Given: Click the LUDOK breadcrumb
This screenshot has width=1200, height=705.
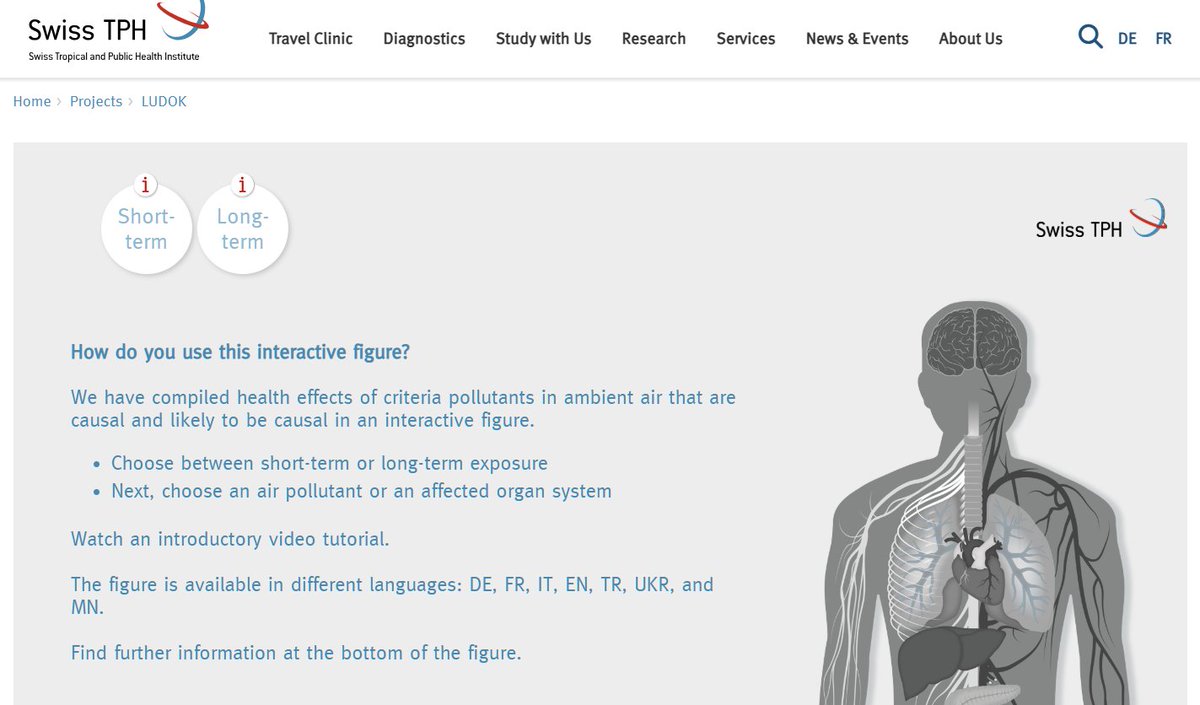Looking at the screenshot, I should tap(164, 101).
